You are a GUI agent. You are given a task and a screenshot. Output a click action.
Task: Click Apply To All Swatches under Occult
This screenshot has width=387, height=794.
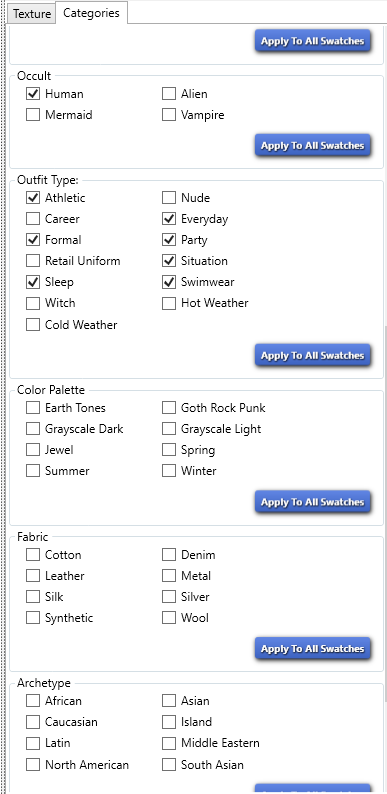click(x=313, y=145)
